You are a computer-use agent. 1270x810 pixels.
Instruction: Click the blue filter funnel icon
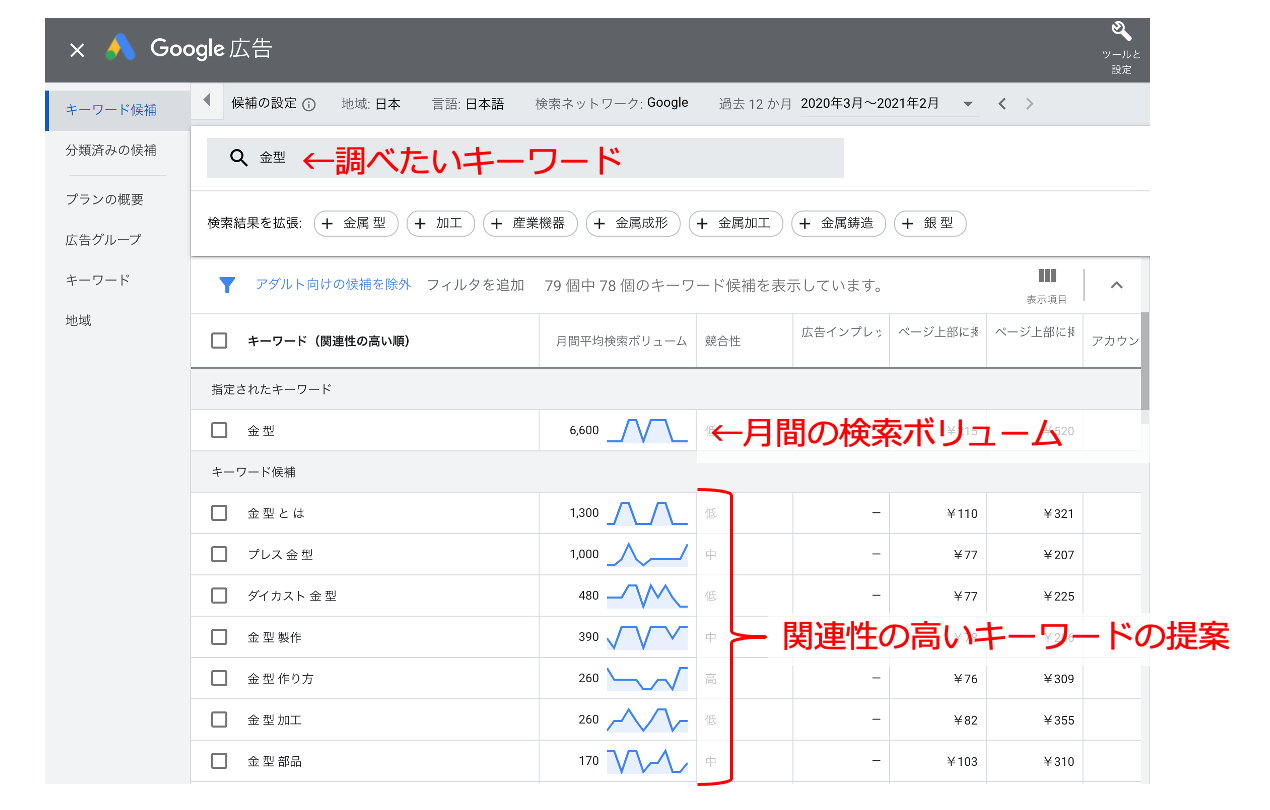[x=227, y=285]
